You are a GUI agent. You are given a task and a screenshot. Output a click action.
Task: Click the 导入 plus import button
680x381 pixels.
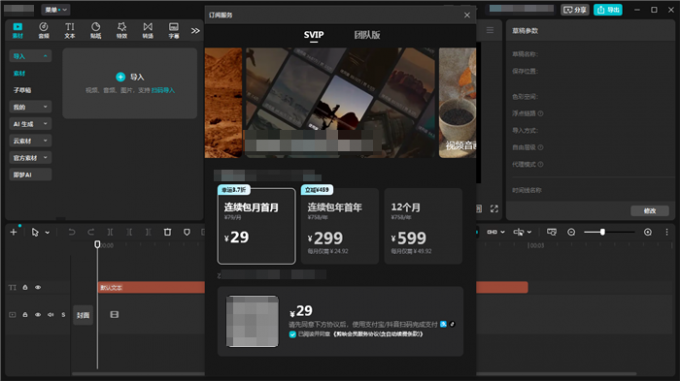(130, 77)
